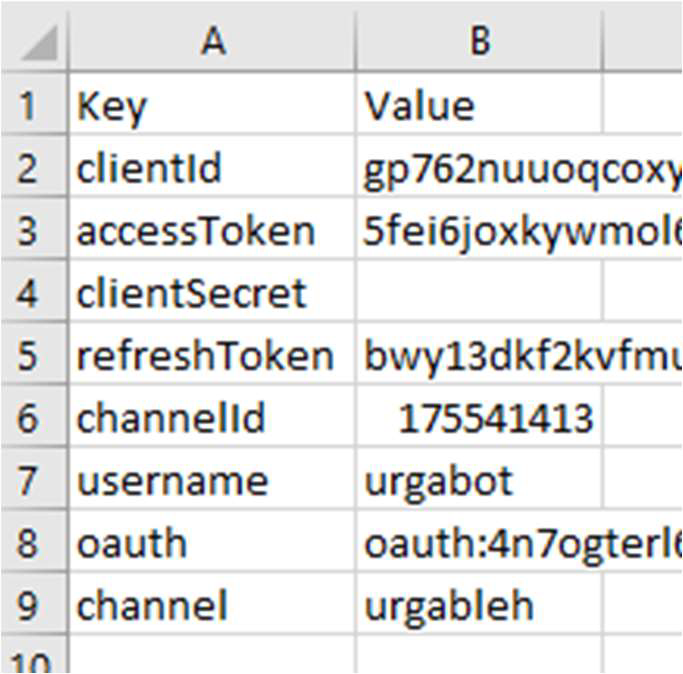Select the channelId cell
Image resolution: width=683 pixels, height=674 pixels.
pos(212,418)
